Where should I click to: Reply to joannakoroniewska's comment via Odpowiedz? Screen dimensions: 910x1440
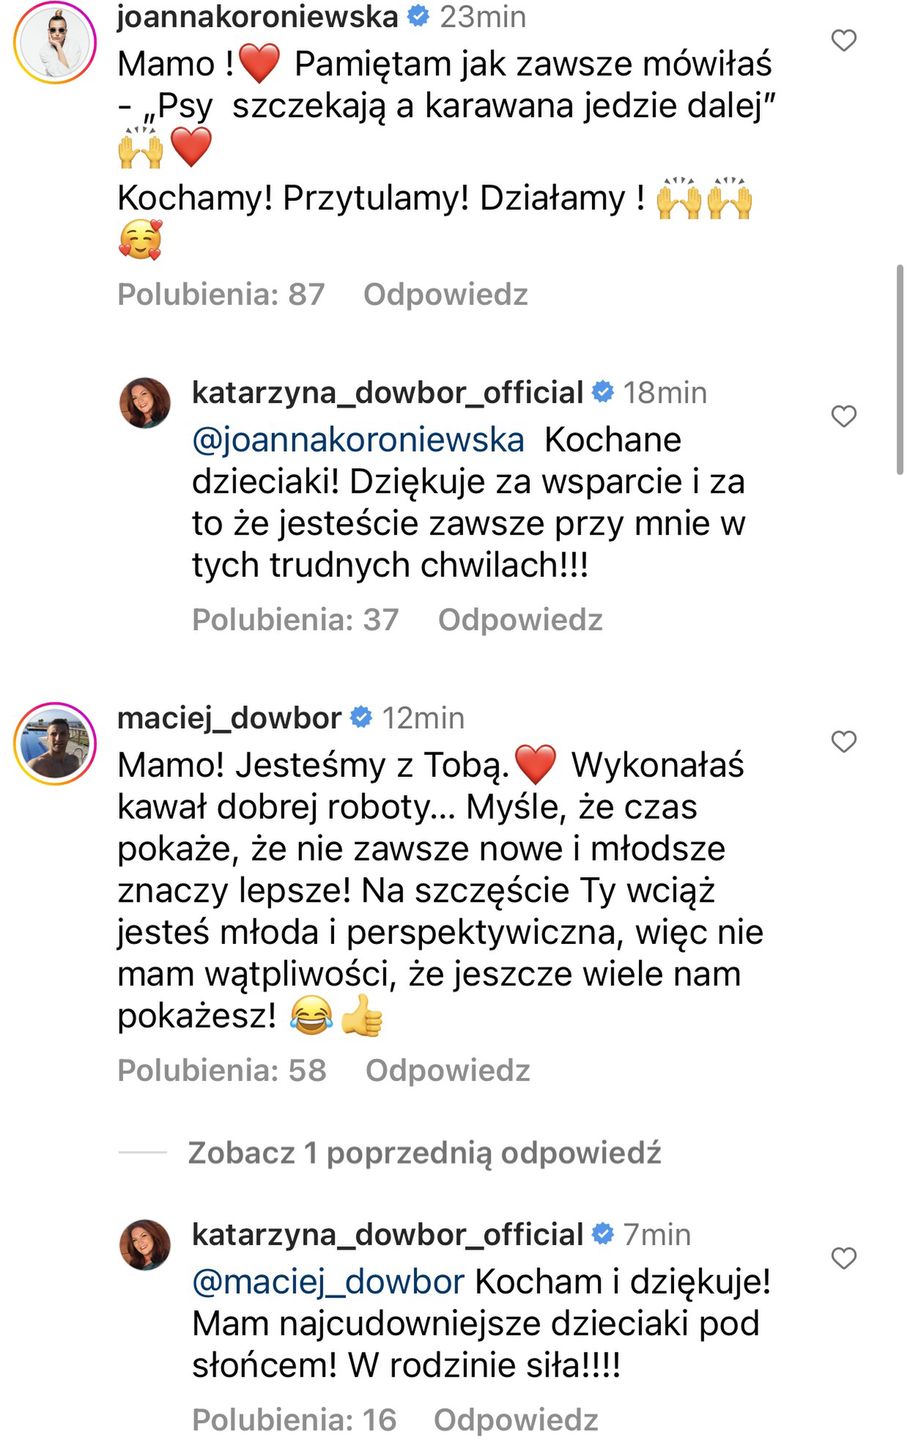(445, 294)
